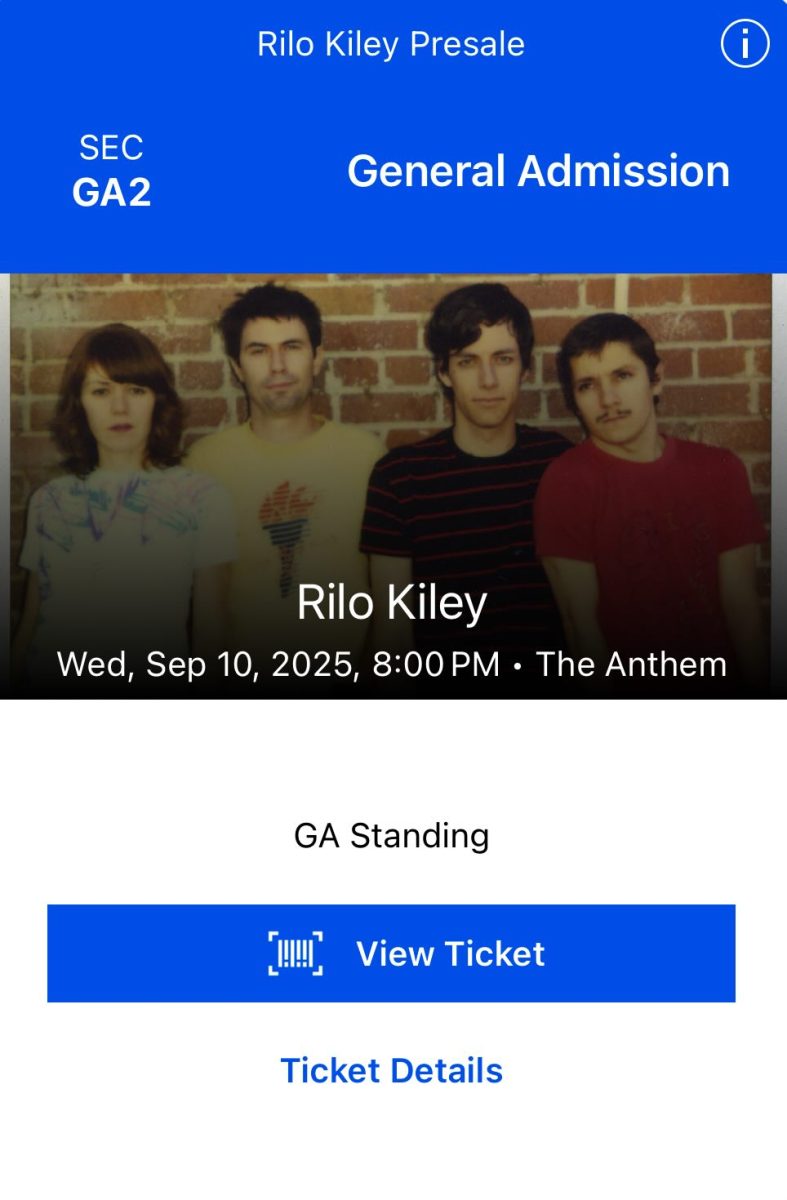Click The Anthem venue name
787x1200 pixels.
tap(631, 664)
